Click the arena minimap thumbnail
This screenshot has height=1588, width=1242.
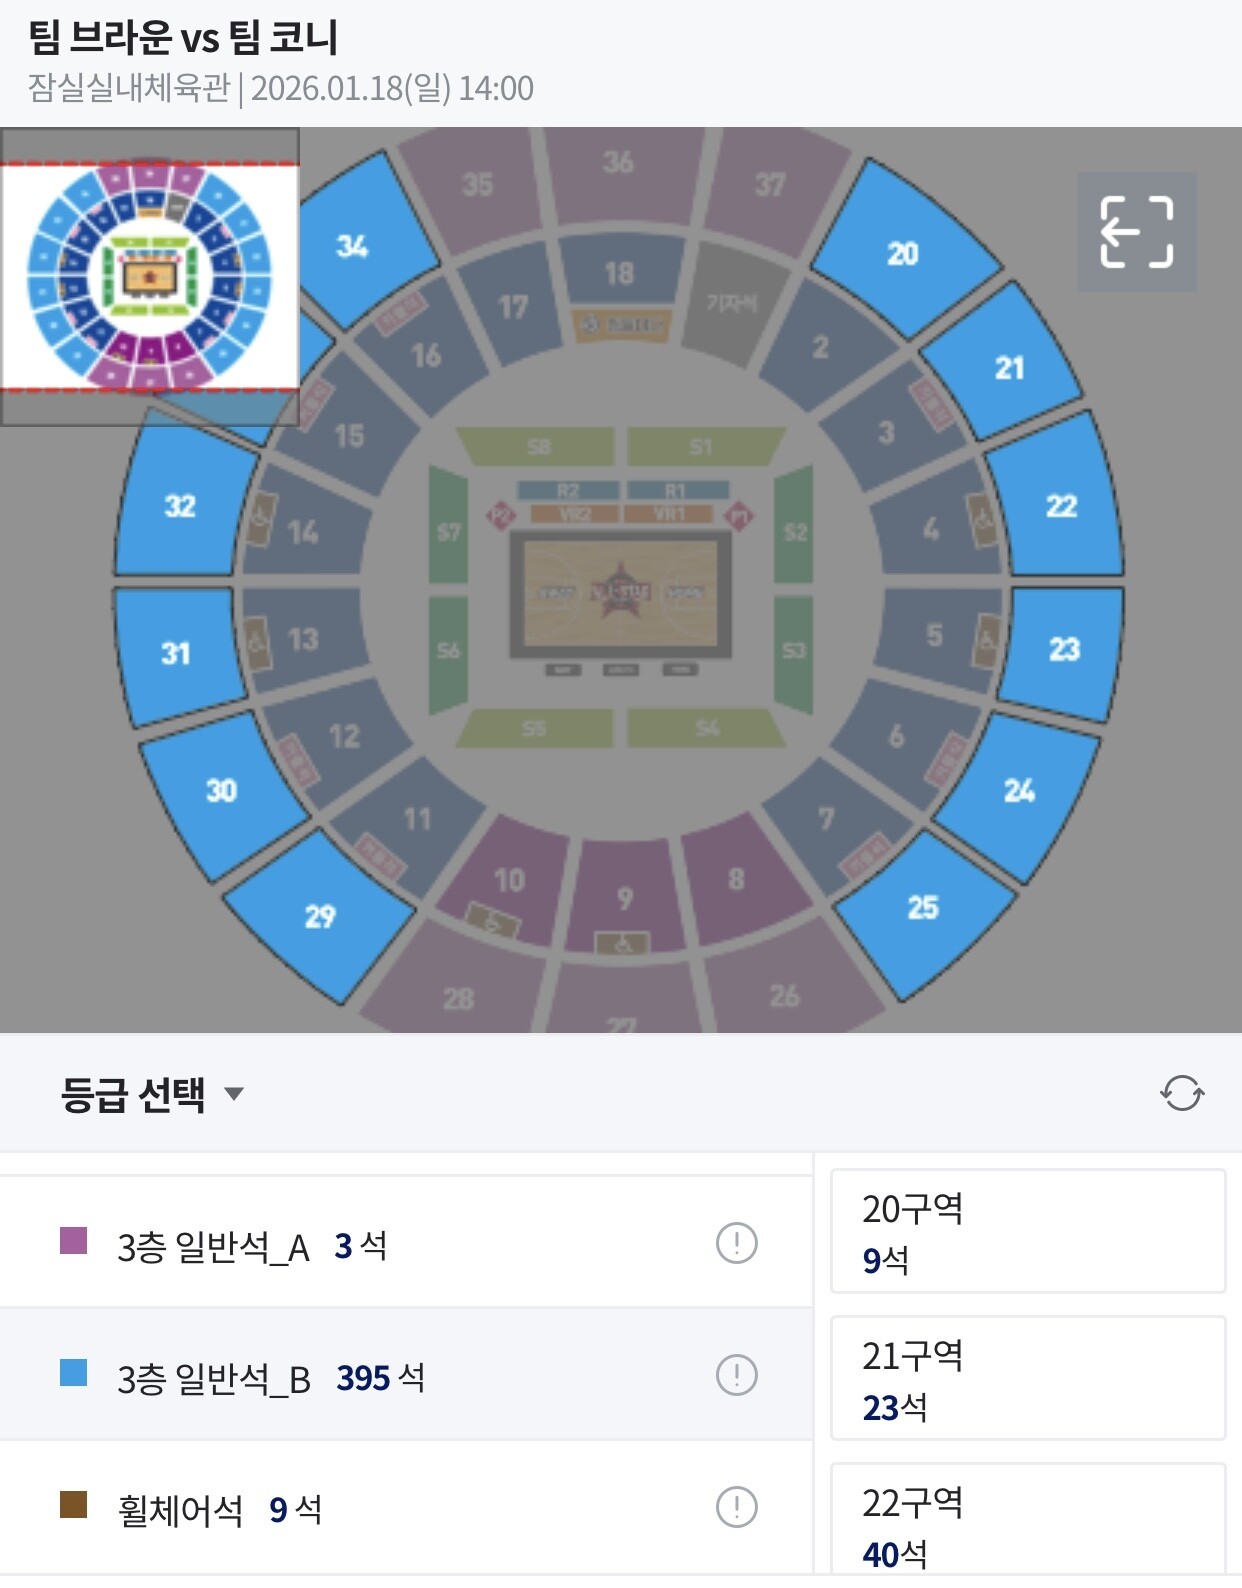150,277
